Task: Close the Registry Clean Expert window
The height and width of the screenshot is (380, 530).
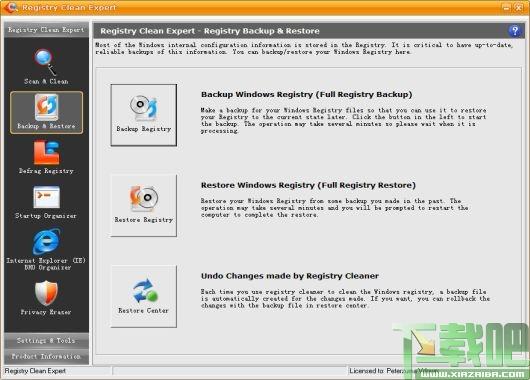Action: (x=519, y=7)
